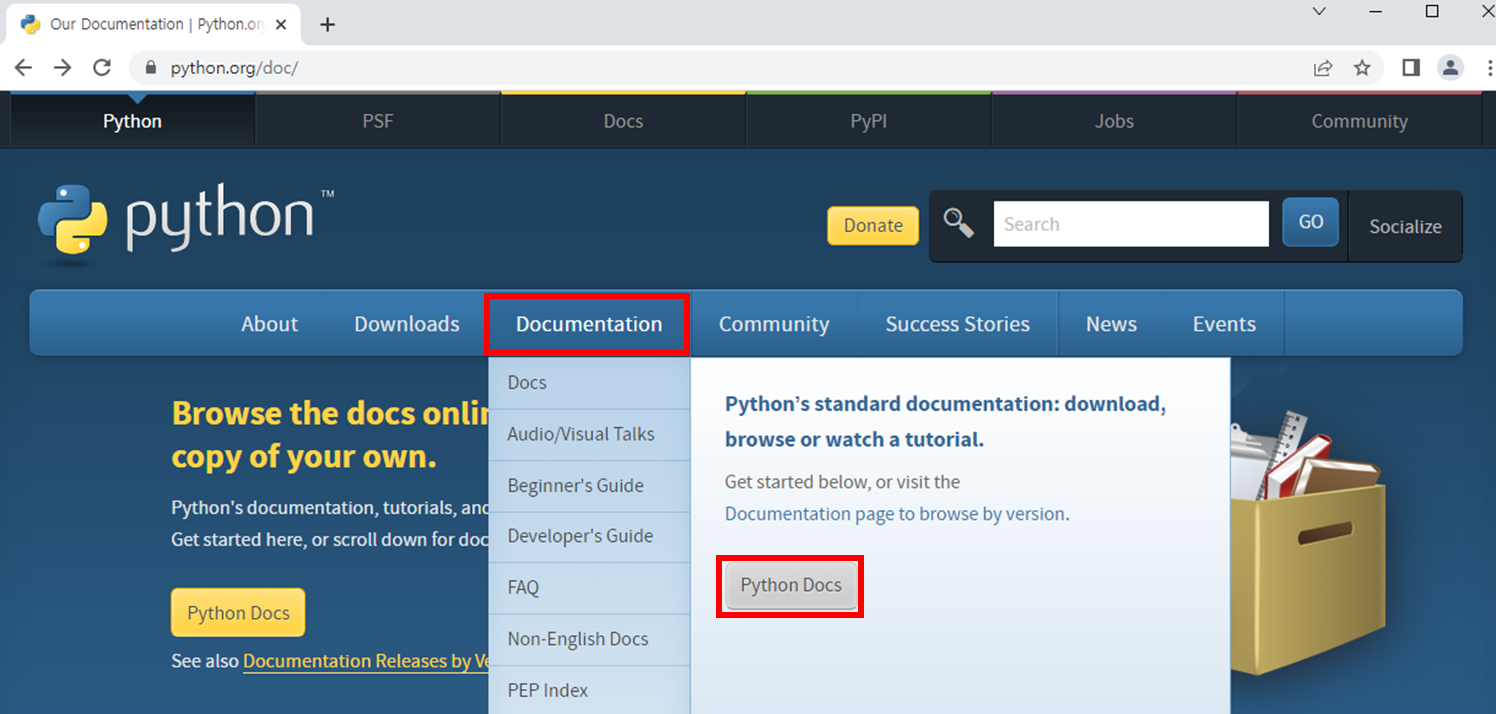This screenshot has height=714, width=1496.
Task: Click the yellow Python Docs button
Action: click(238, 613)
